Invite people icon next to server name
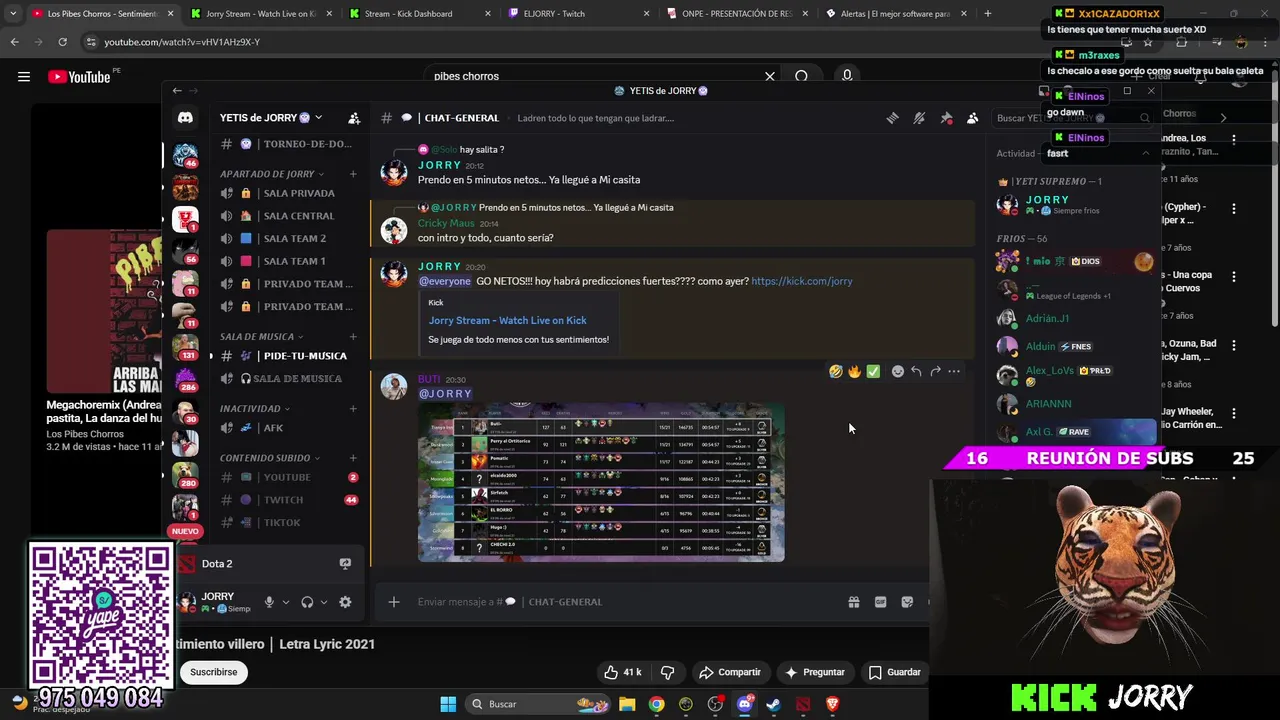The height and width of the screenshot is (720, 1280). click(x=353, y=118)
